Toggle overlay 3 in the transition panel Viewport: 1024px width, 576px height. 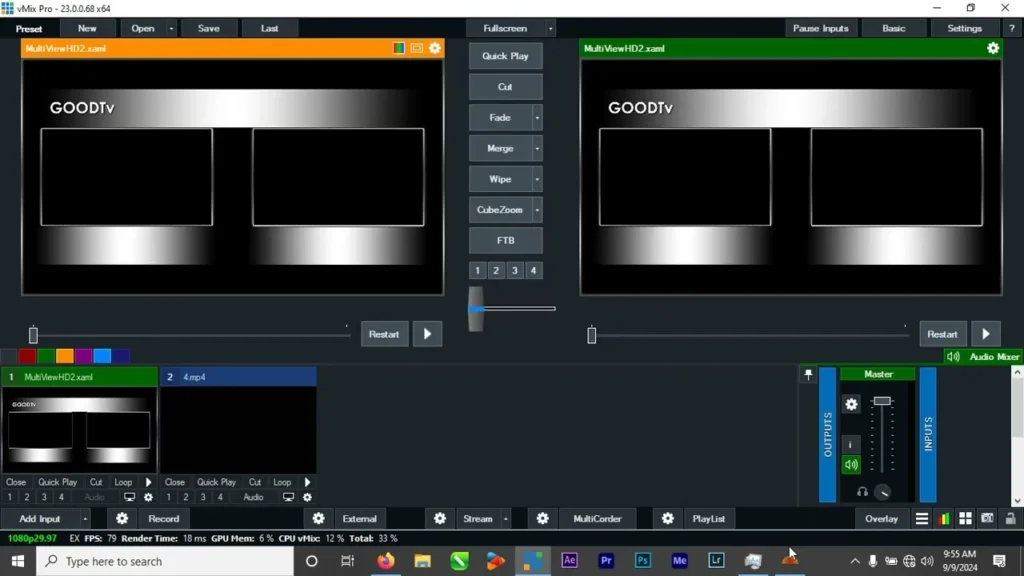(x=515, y=270)
